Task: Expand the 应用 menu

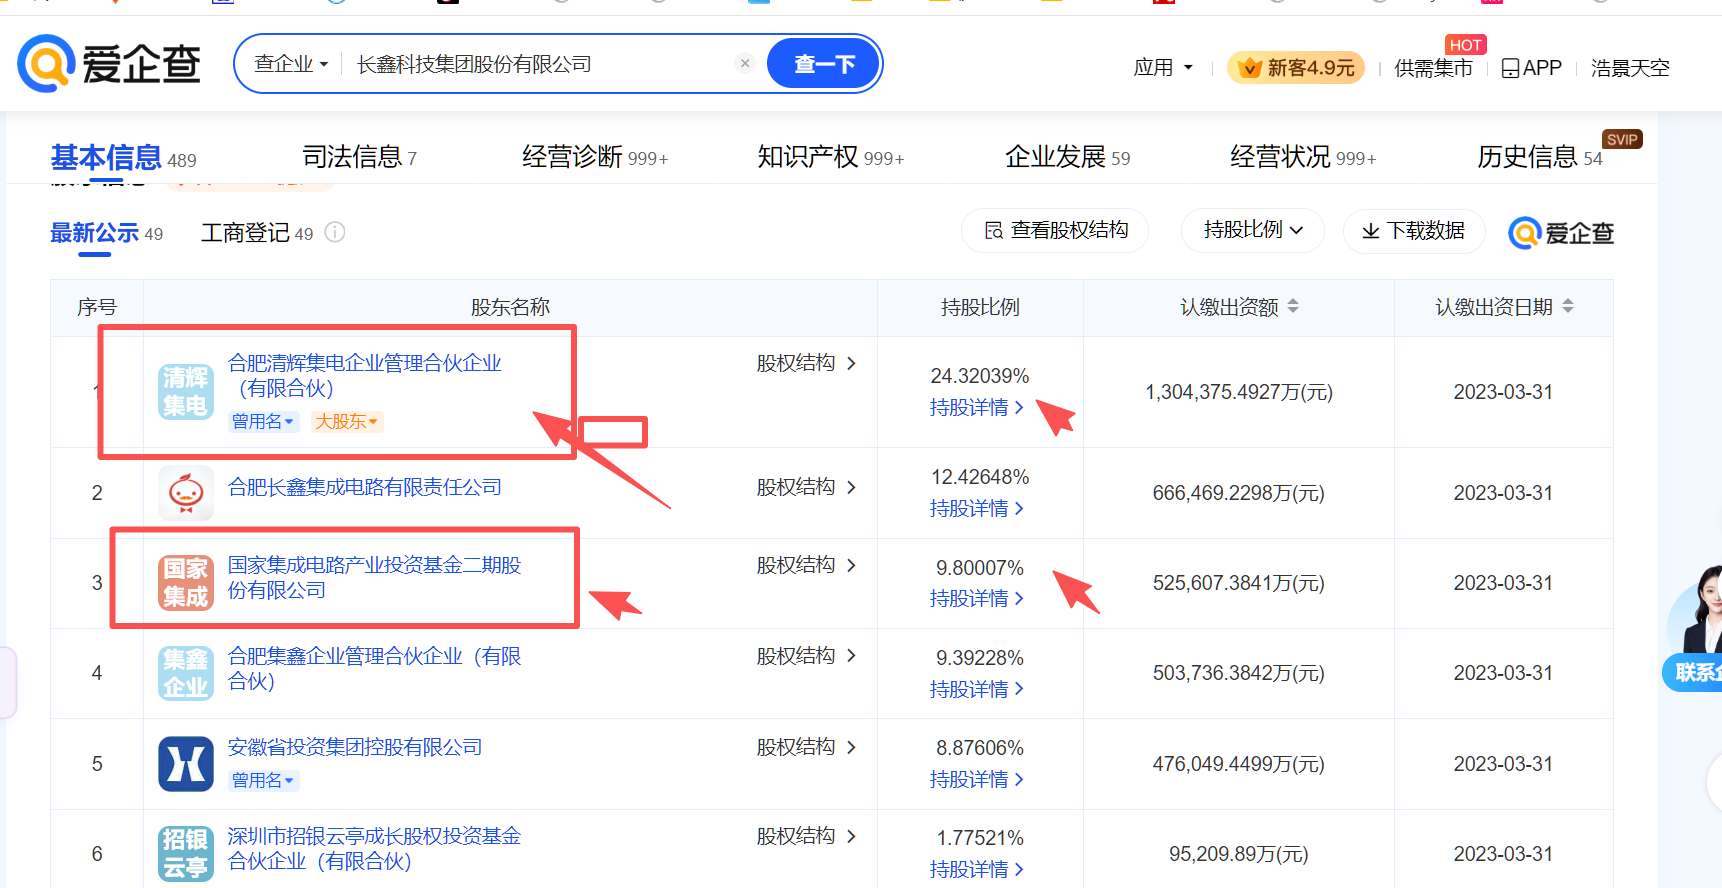Action: point(1163,68)
